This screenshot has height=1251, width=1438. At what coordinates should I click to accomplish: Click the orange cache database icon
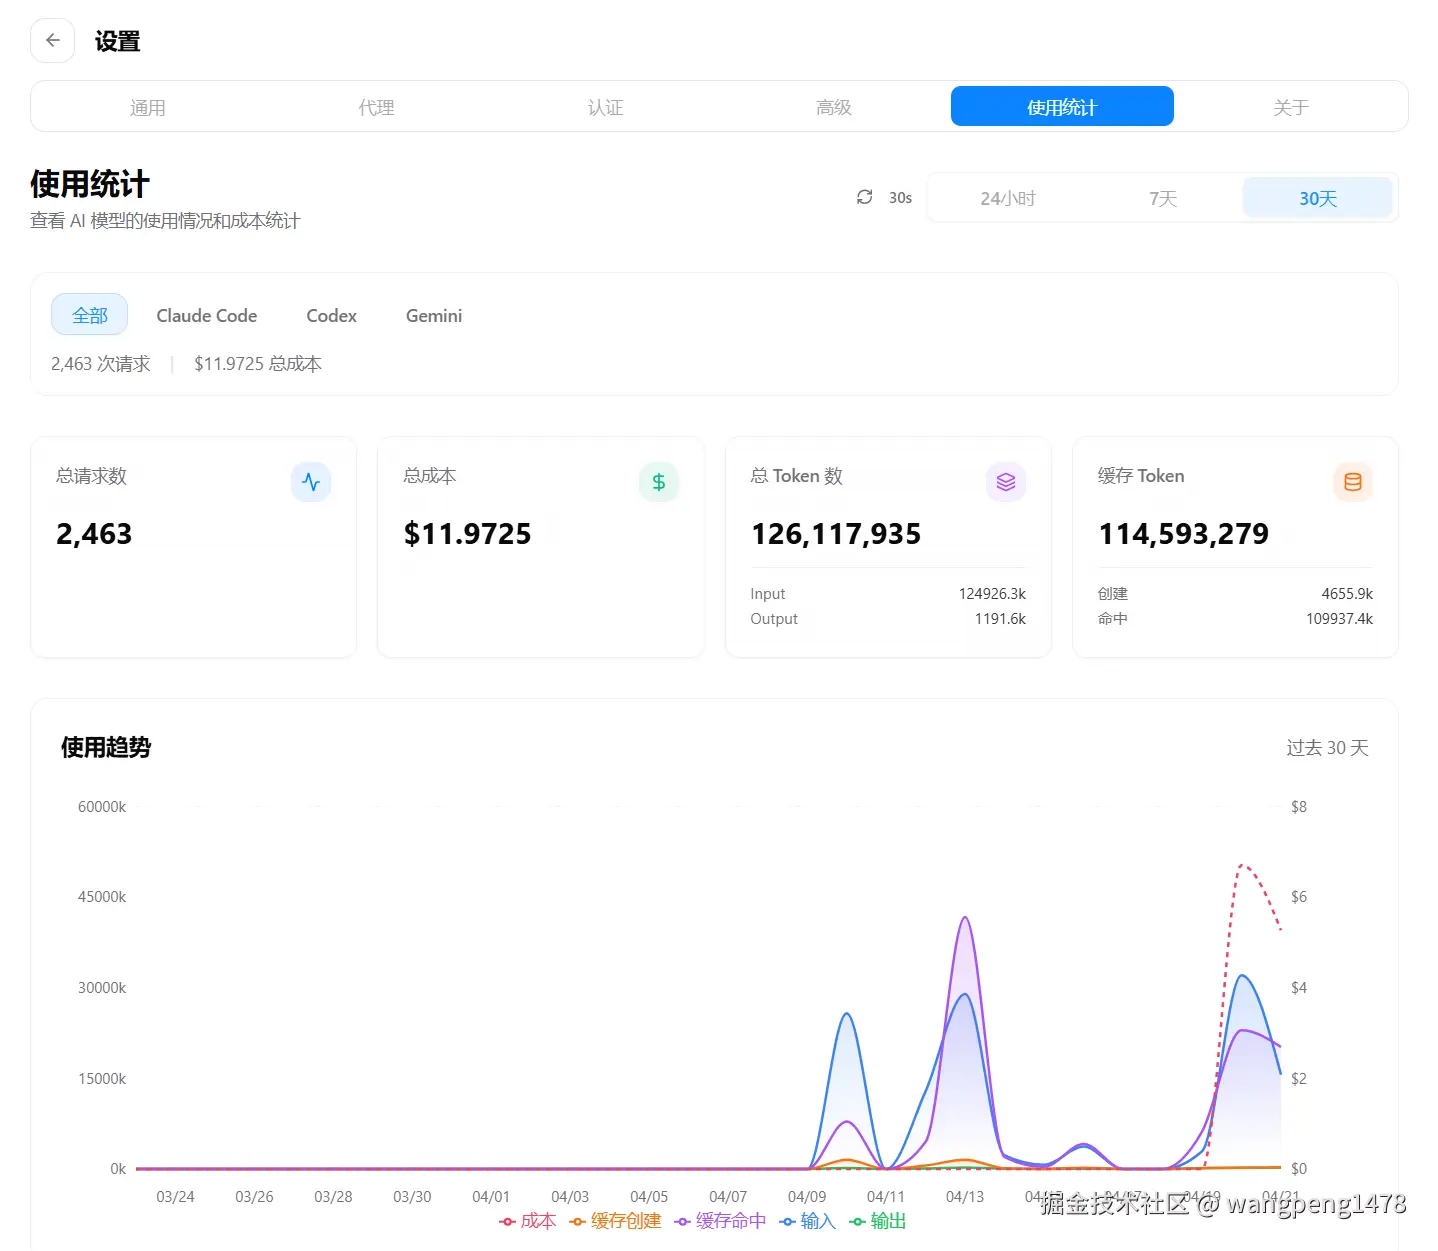pos(1352,482)
